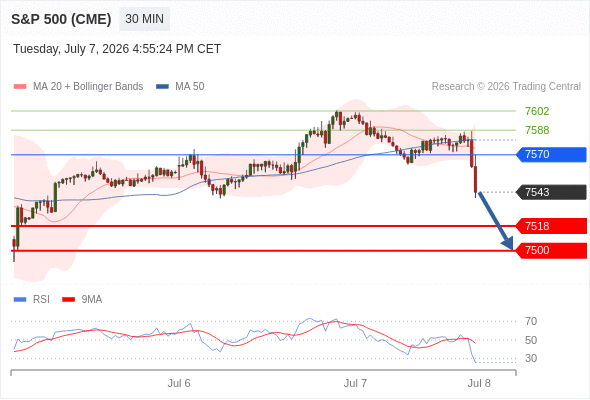Click the Jul 7 date axis label

point(355,383)
